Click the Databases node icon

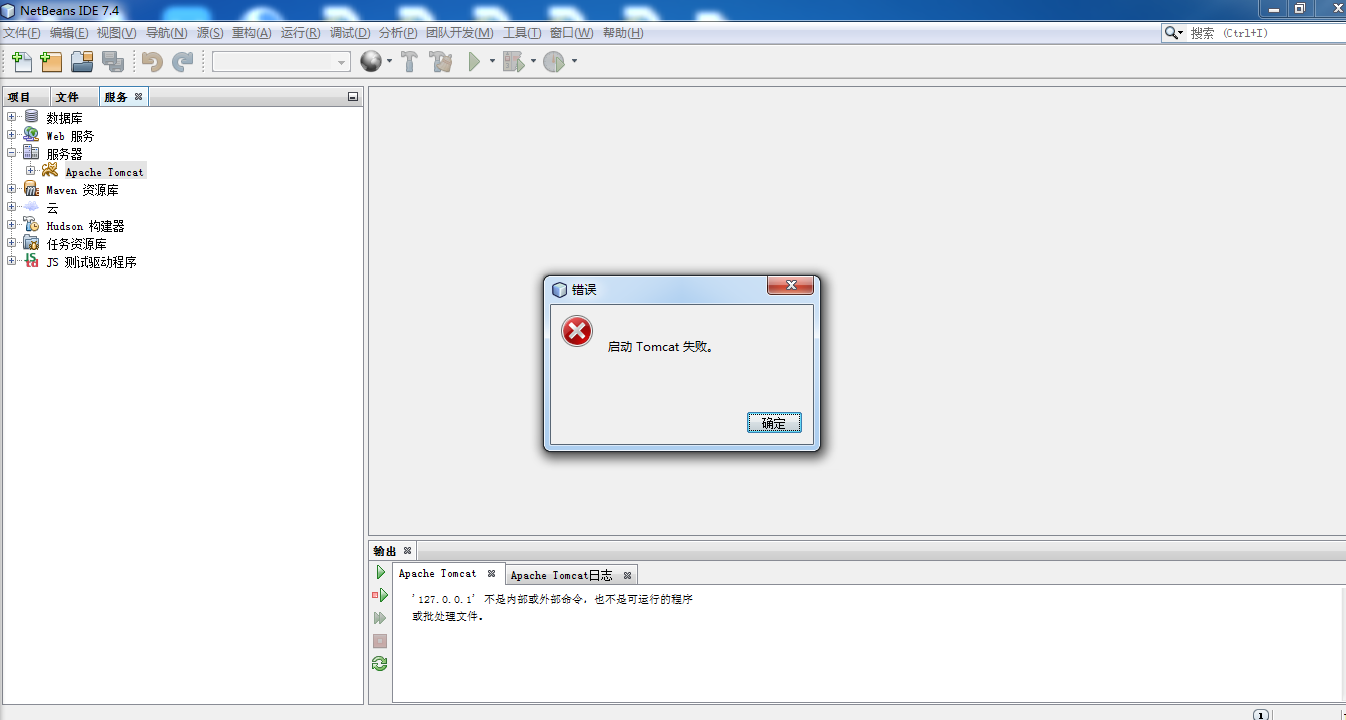click(x=31, y=117)
